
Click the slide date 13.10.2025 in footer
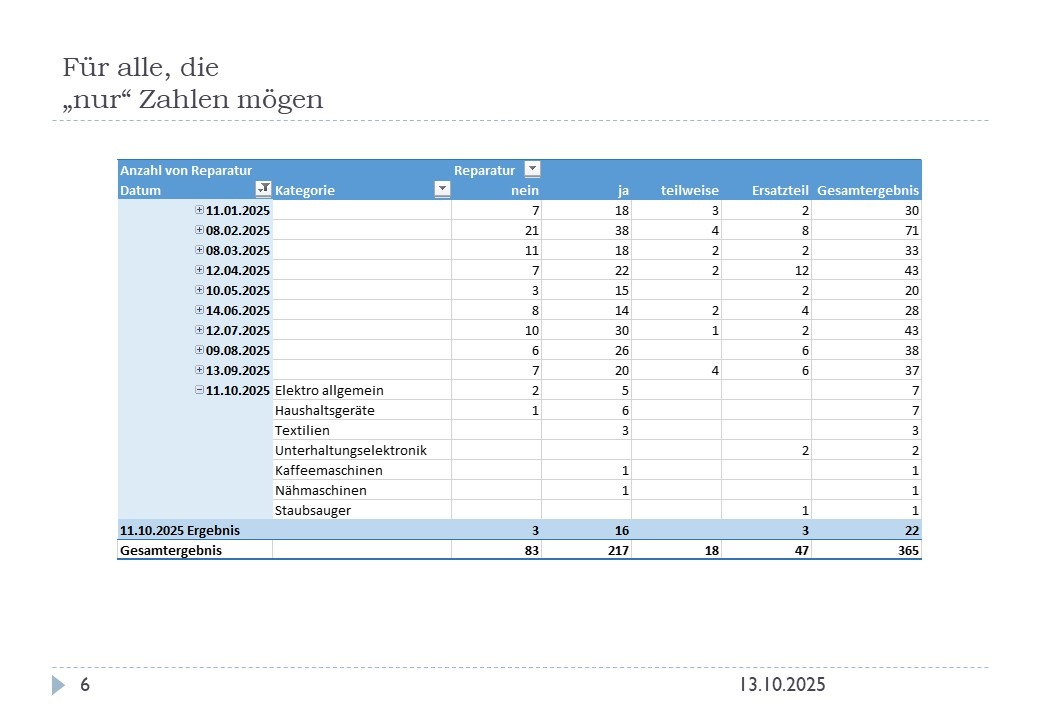click(x=782, y=685)
